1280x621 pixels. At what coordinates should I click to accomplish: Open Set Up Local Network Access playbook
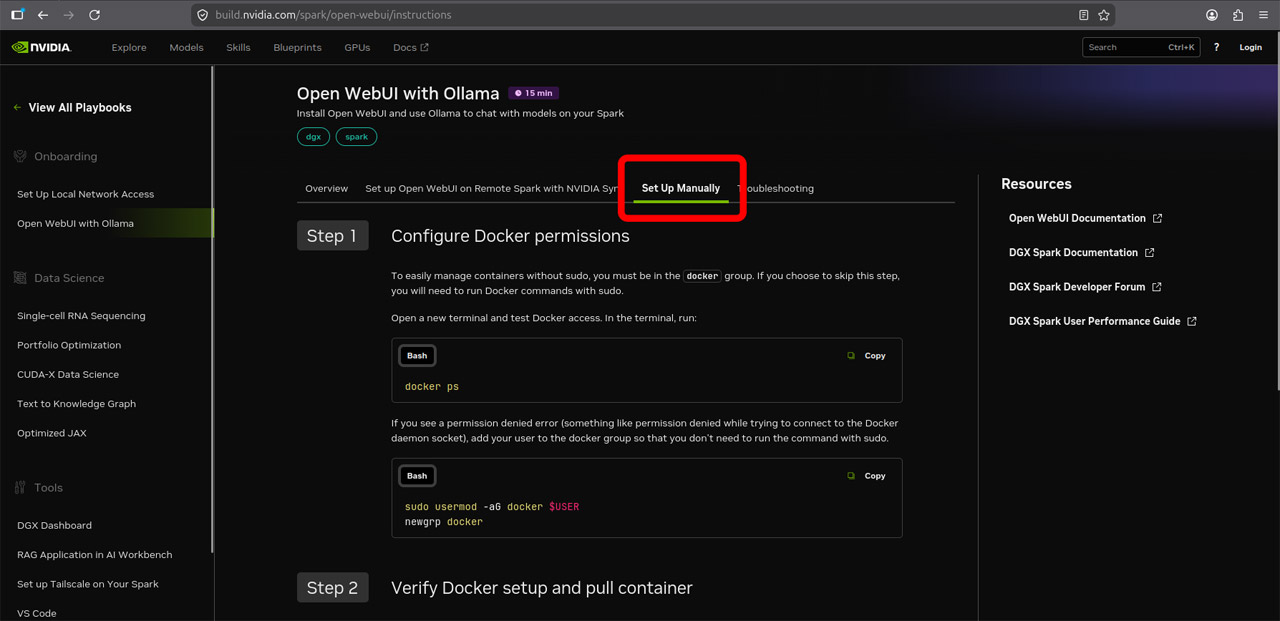pyautogui.click(x=86, y=194)
